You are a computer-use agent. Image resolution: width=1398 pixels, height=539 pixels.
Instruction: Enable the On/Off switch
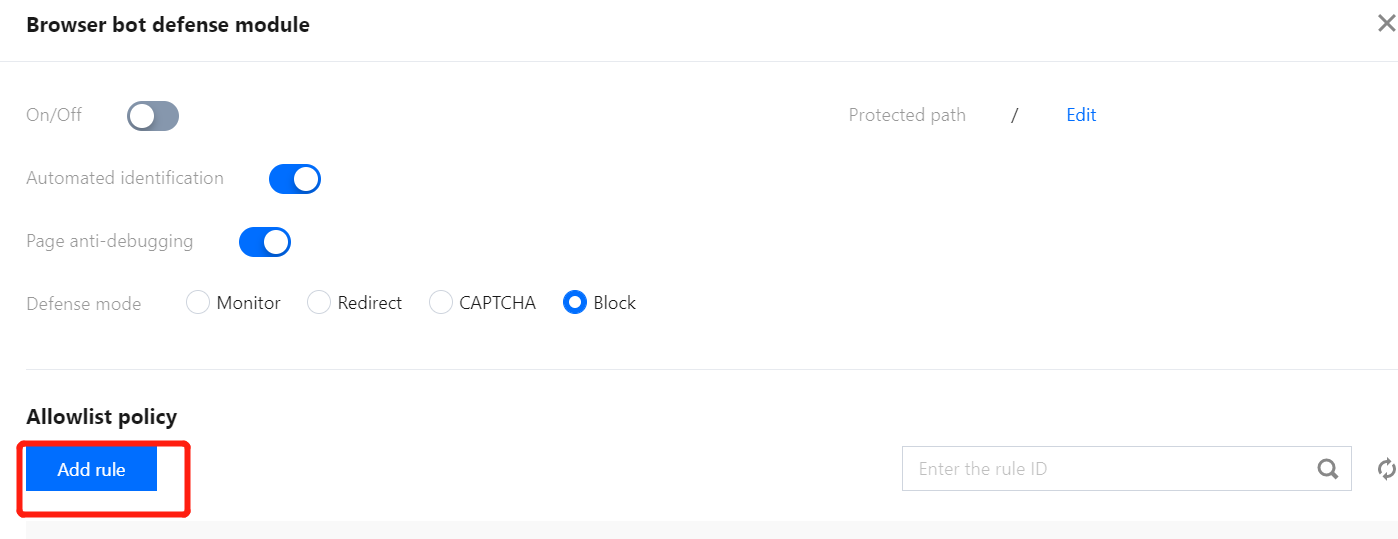click(x=153, y=116)
